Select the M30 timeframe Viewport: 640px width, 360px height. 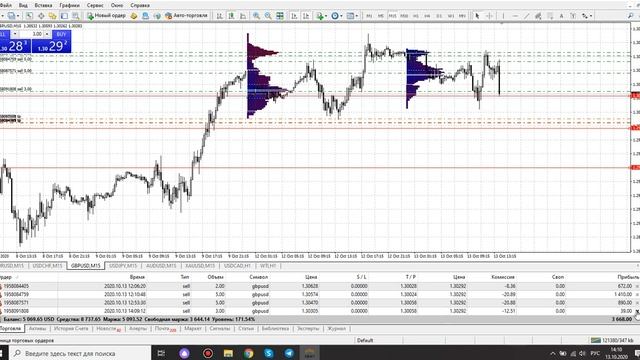pos(404,16)
